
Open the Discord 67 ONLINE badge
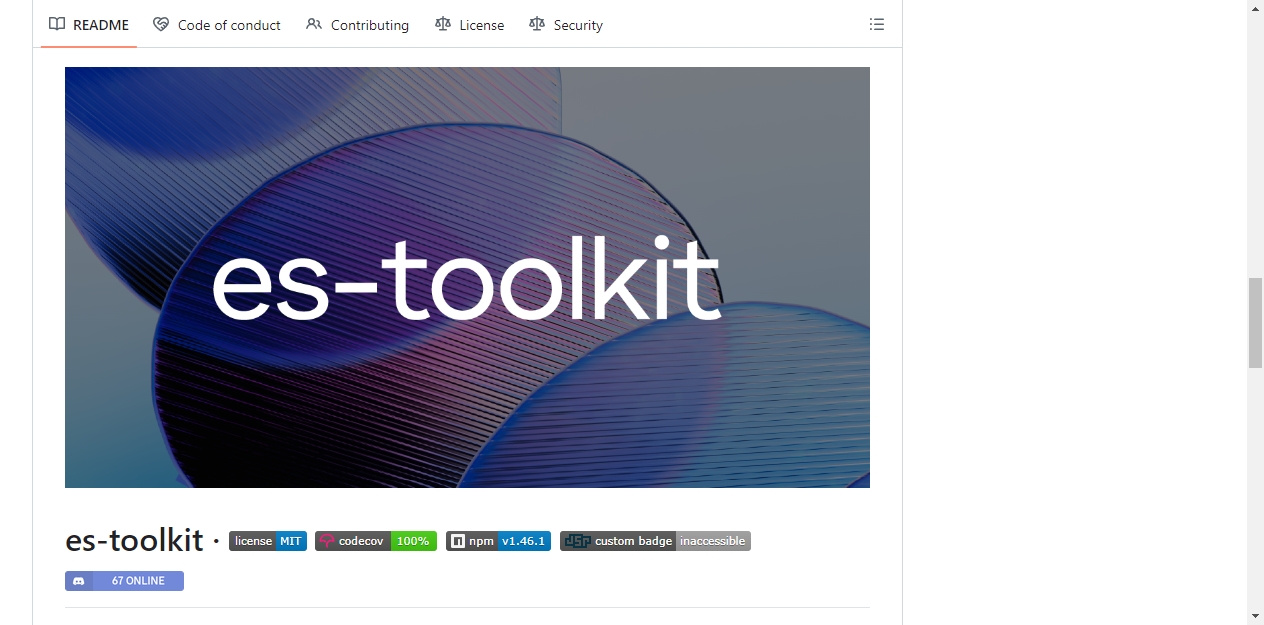pyautogui.click(x=124, y=581)
